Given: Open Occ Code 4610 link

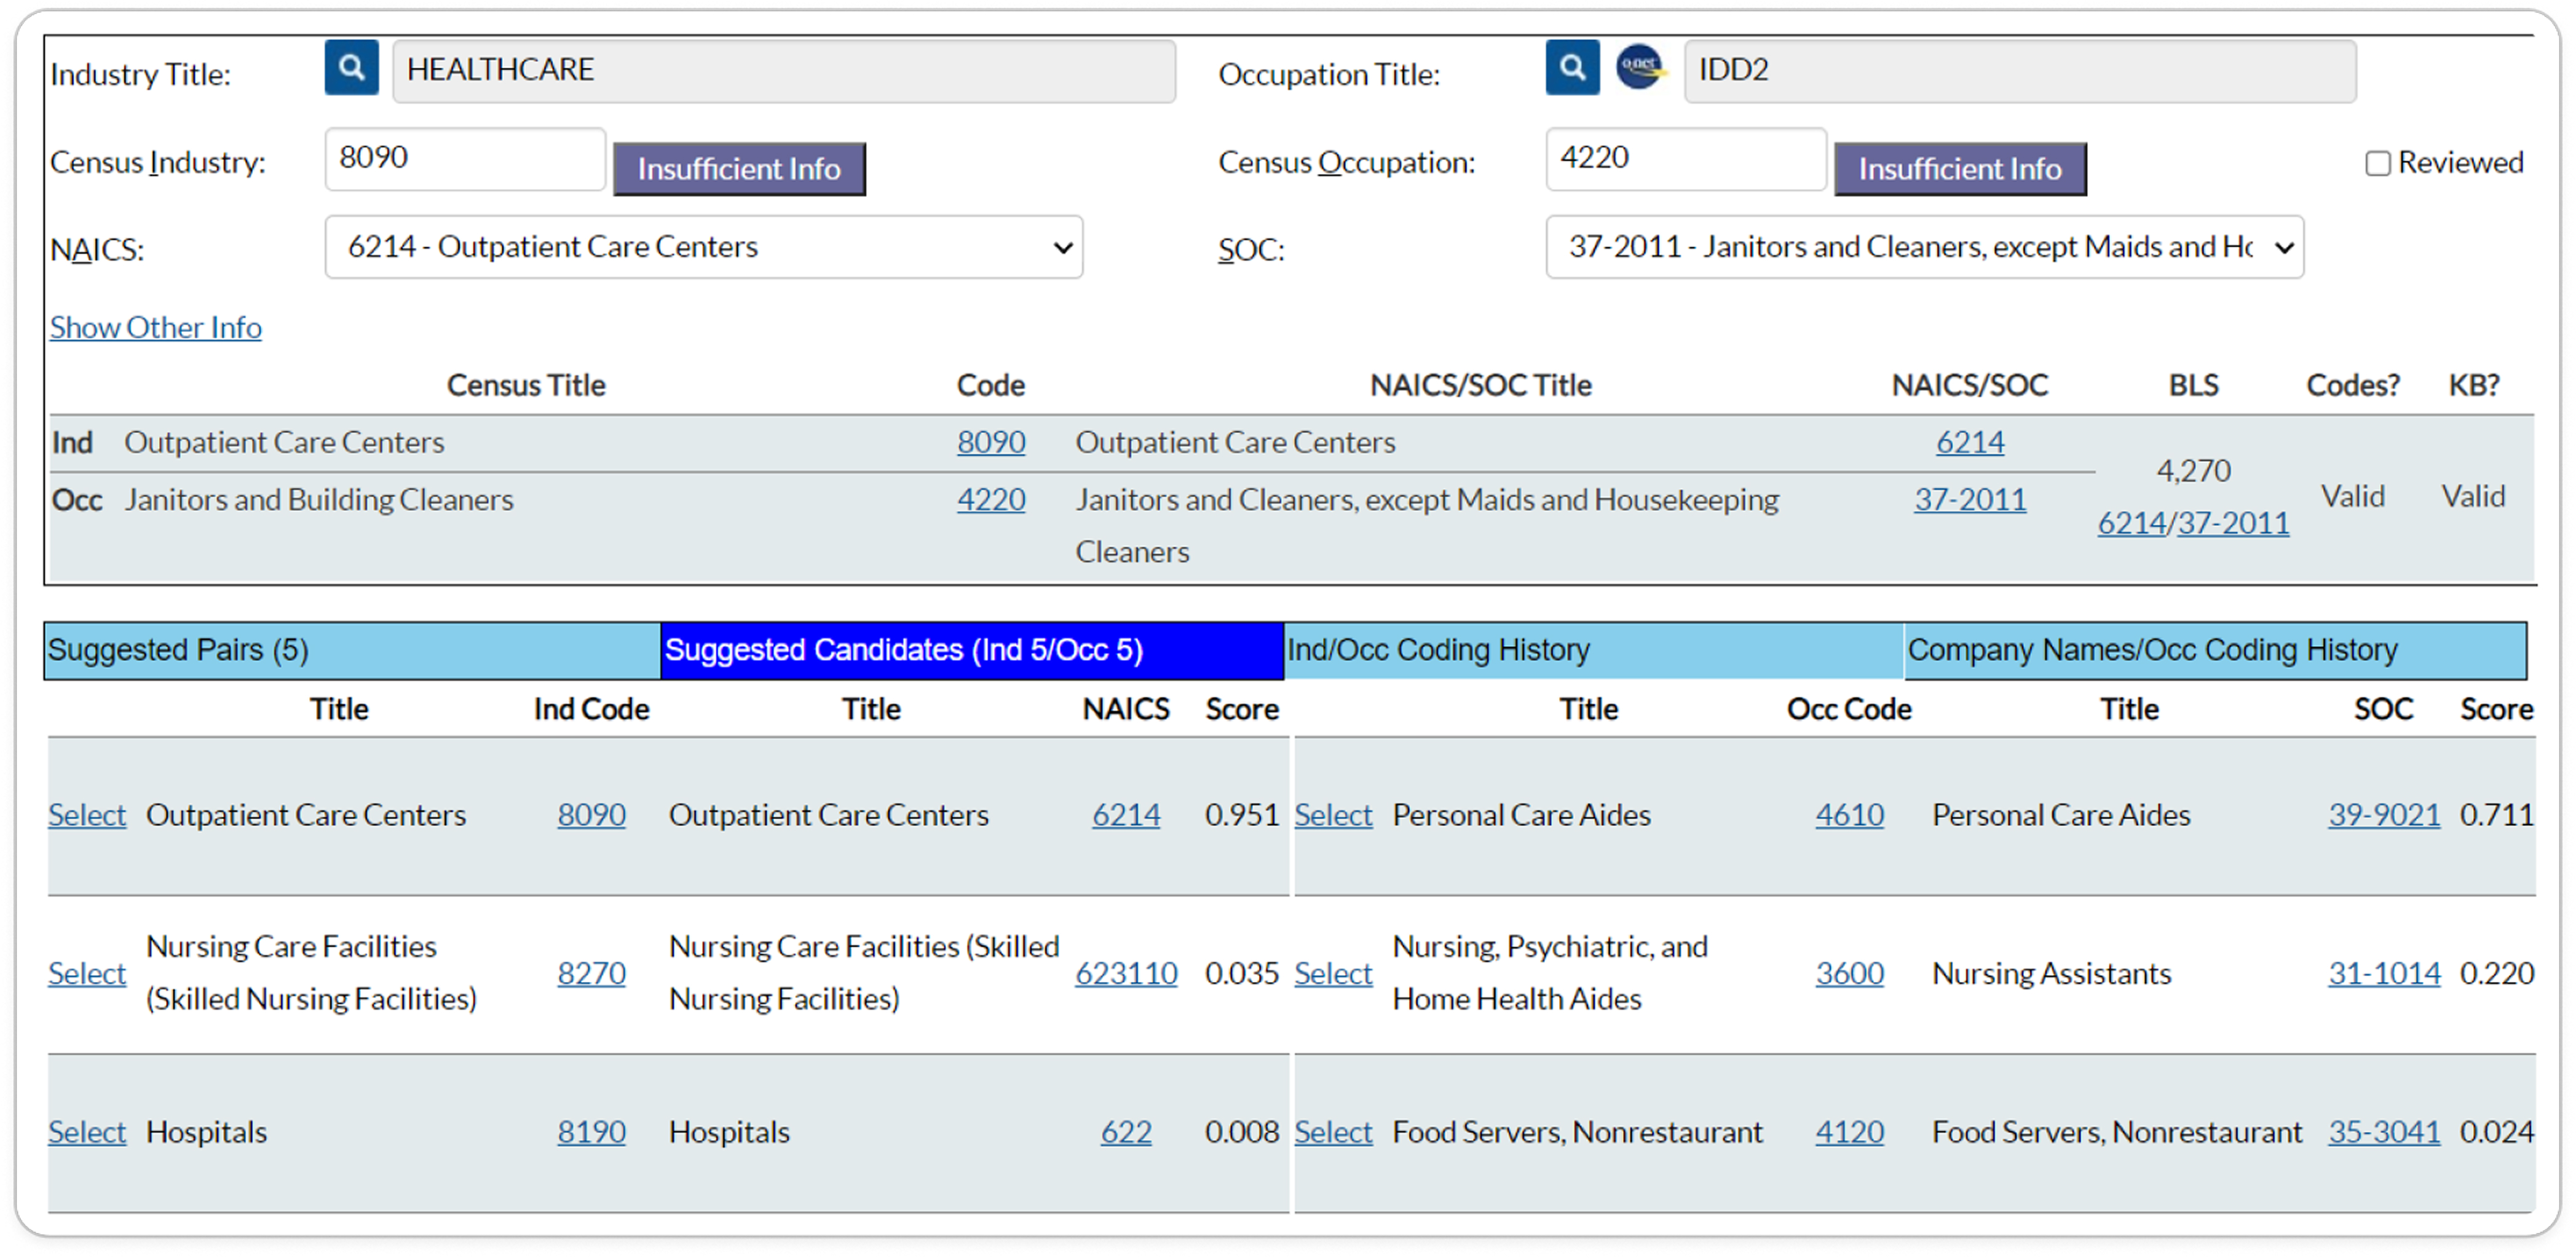Looking at the screenshot, I should point(1849,815).
